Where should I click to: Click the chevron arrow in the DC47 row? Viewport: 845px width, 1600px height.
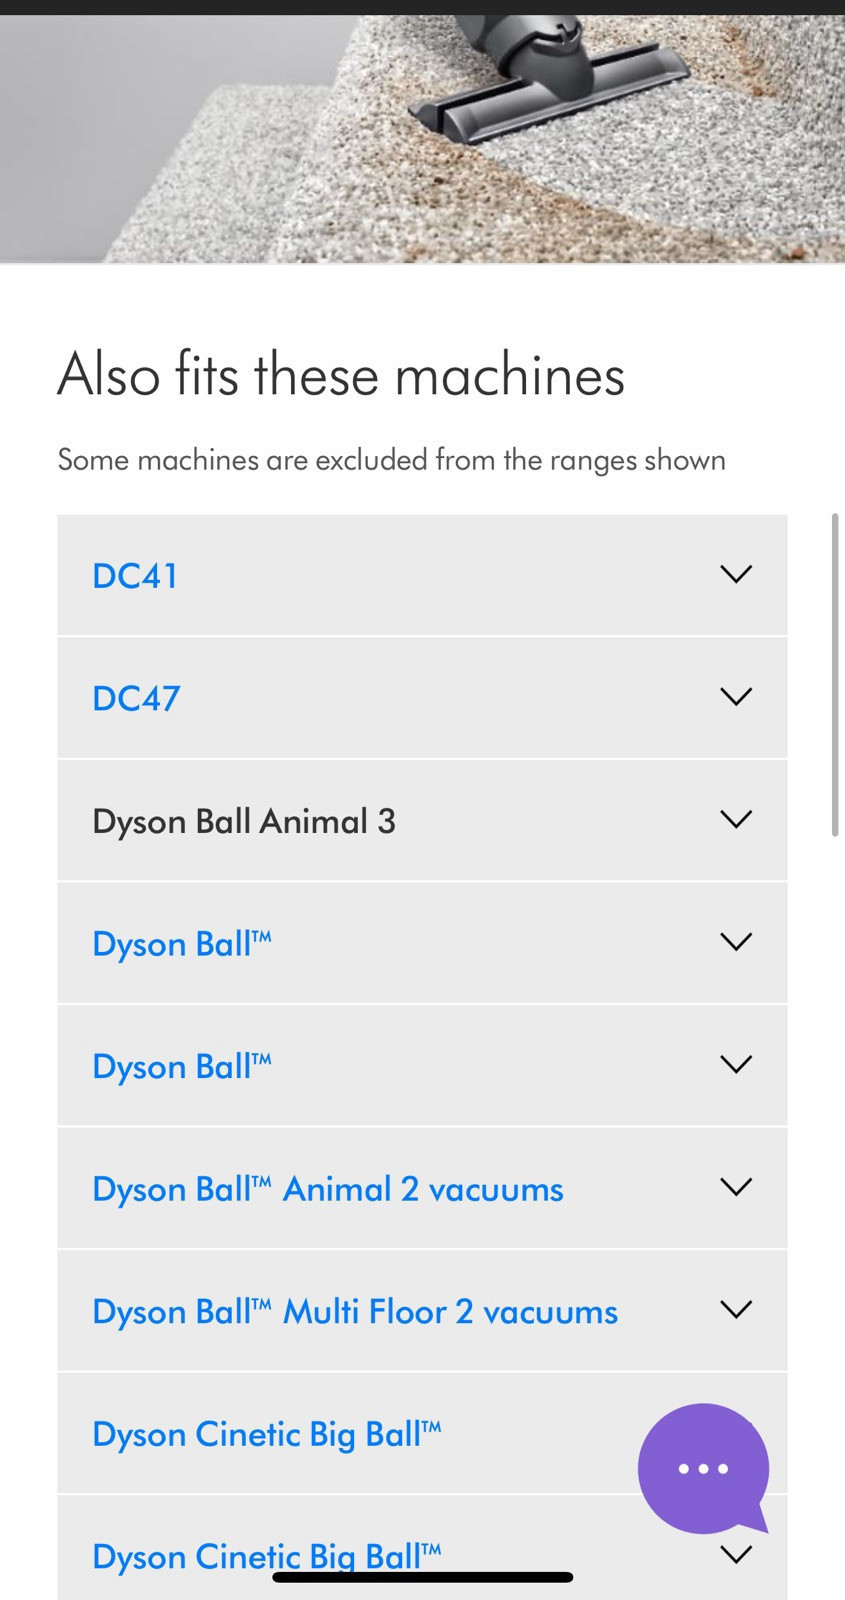(736, 696)
